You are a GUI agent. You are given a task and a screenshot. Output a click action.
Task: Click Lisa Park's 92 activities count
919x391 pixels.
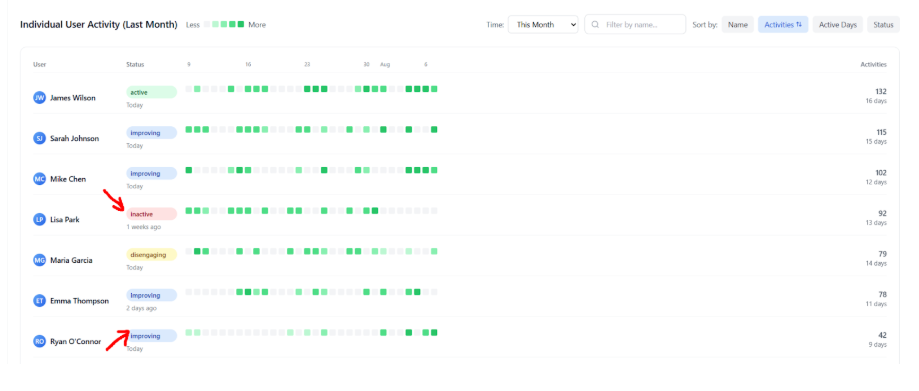(883, 213)
